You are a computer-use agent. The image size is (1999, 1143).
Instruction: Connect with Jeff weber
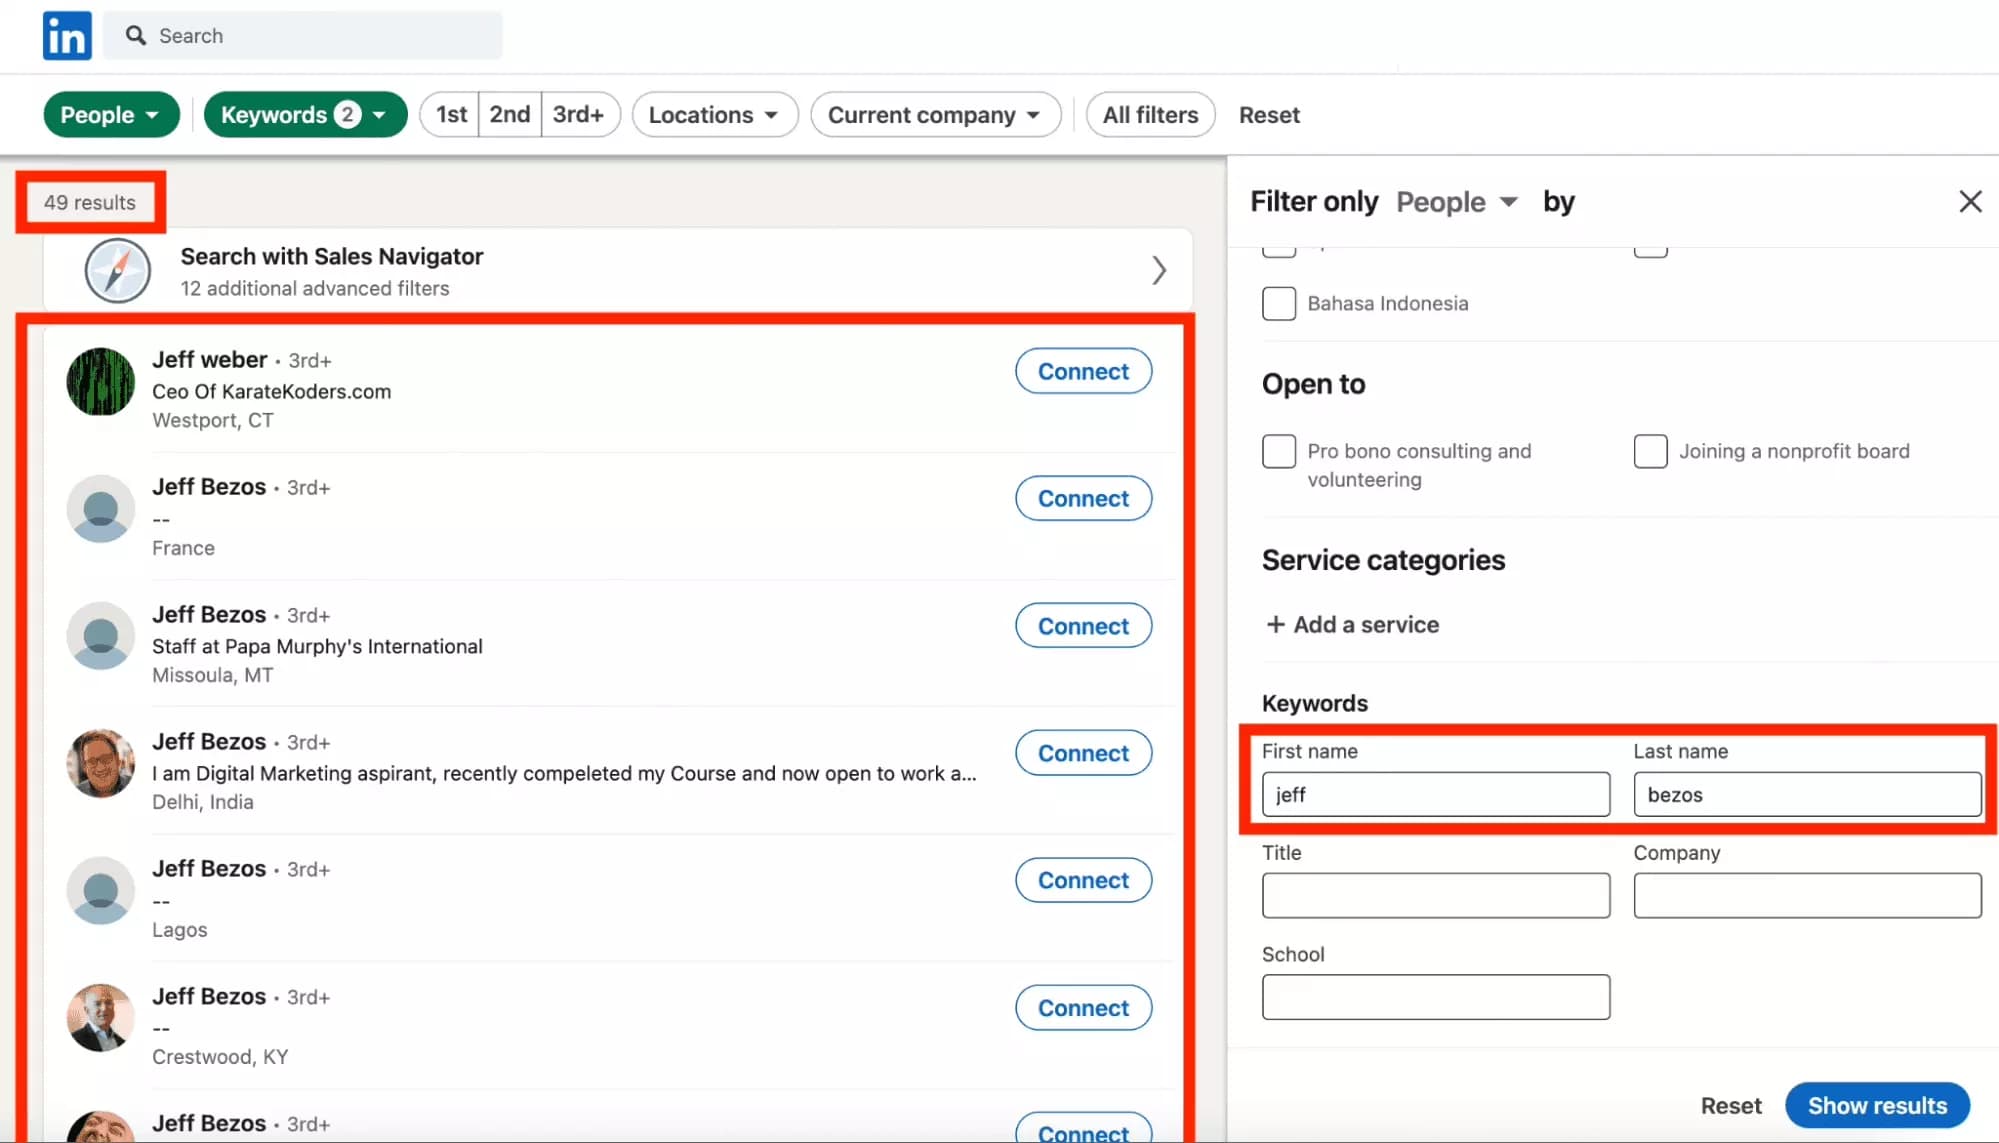point(1082,372)
